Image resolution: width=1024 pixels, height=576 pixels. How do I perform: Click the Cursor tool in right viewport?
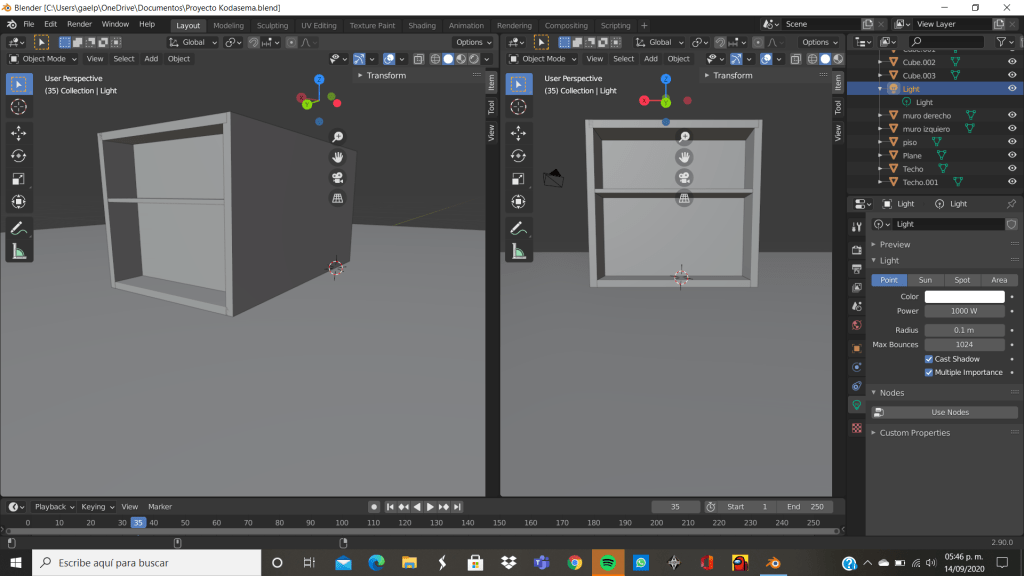519,107
